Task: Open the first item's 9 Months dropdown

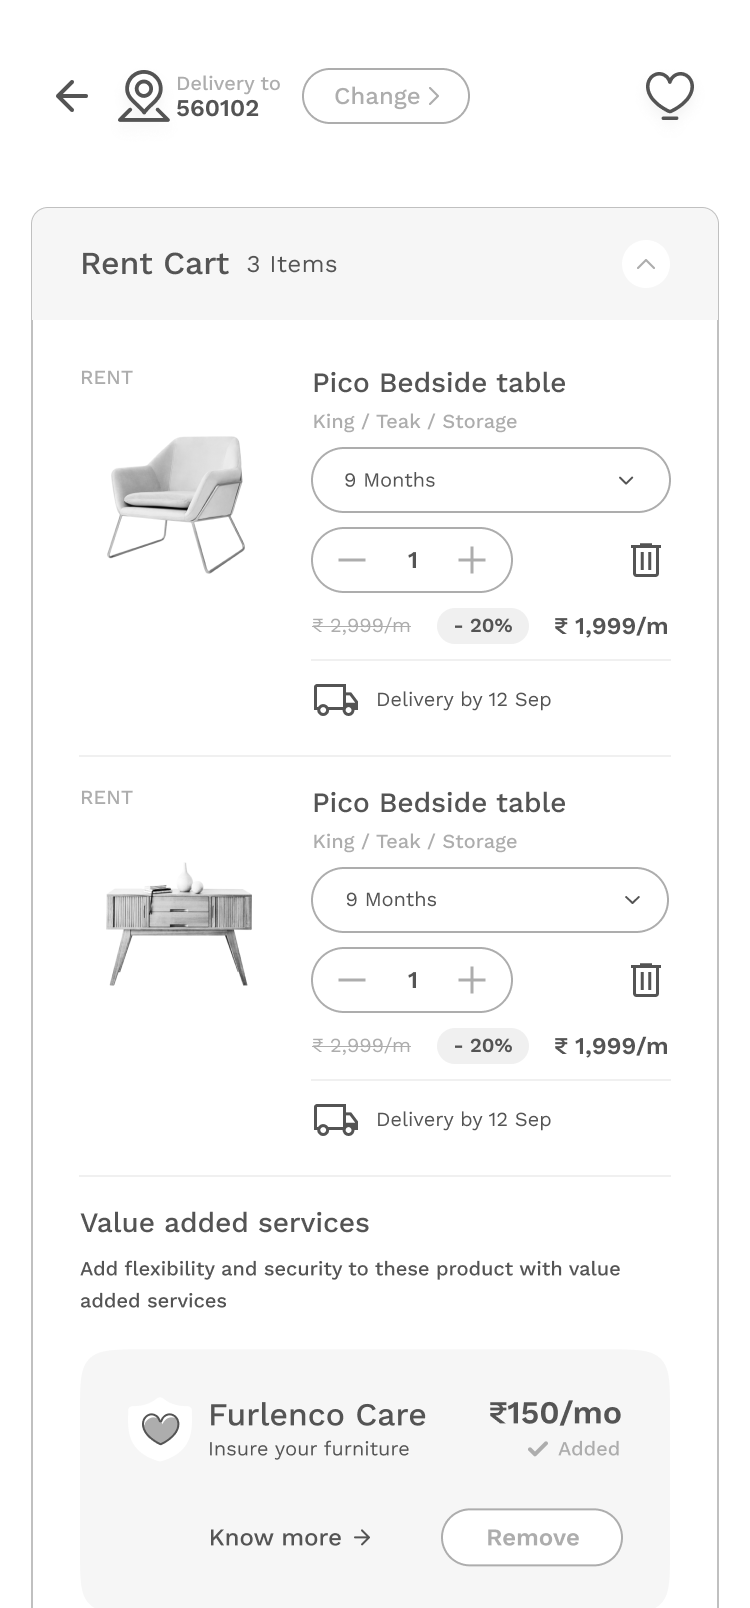Action: coord(490,480)
